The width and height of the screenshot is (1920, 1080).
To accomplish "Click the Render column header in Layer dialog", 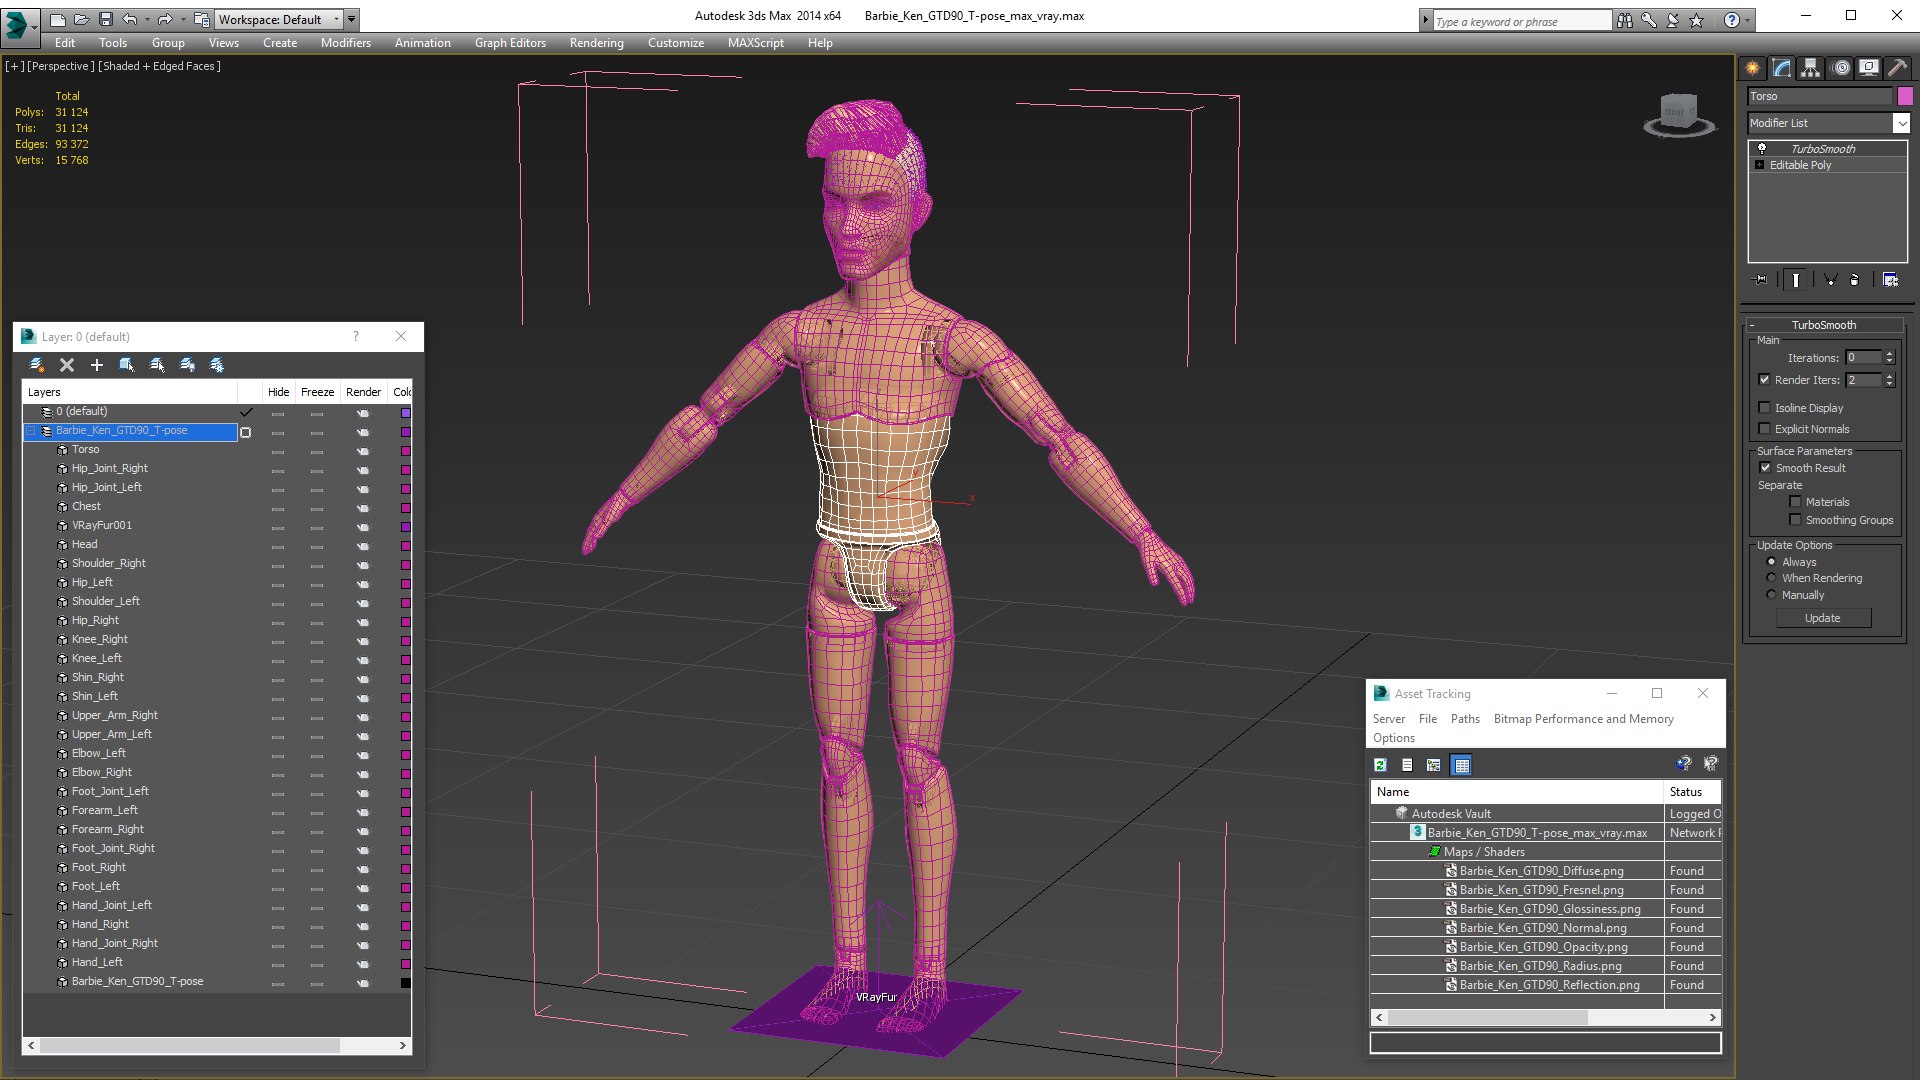I will coord(363,392).
